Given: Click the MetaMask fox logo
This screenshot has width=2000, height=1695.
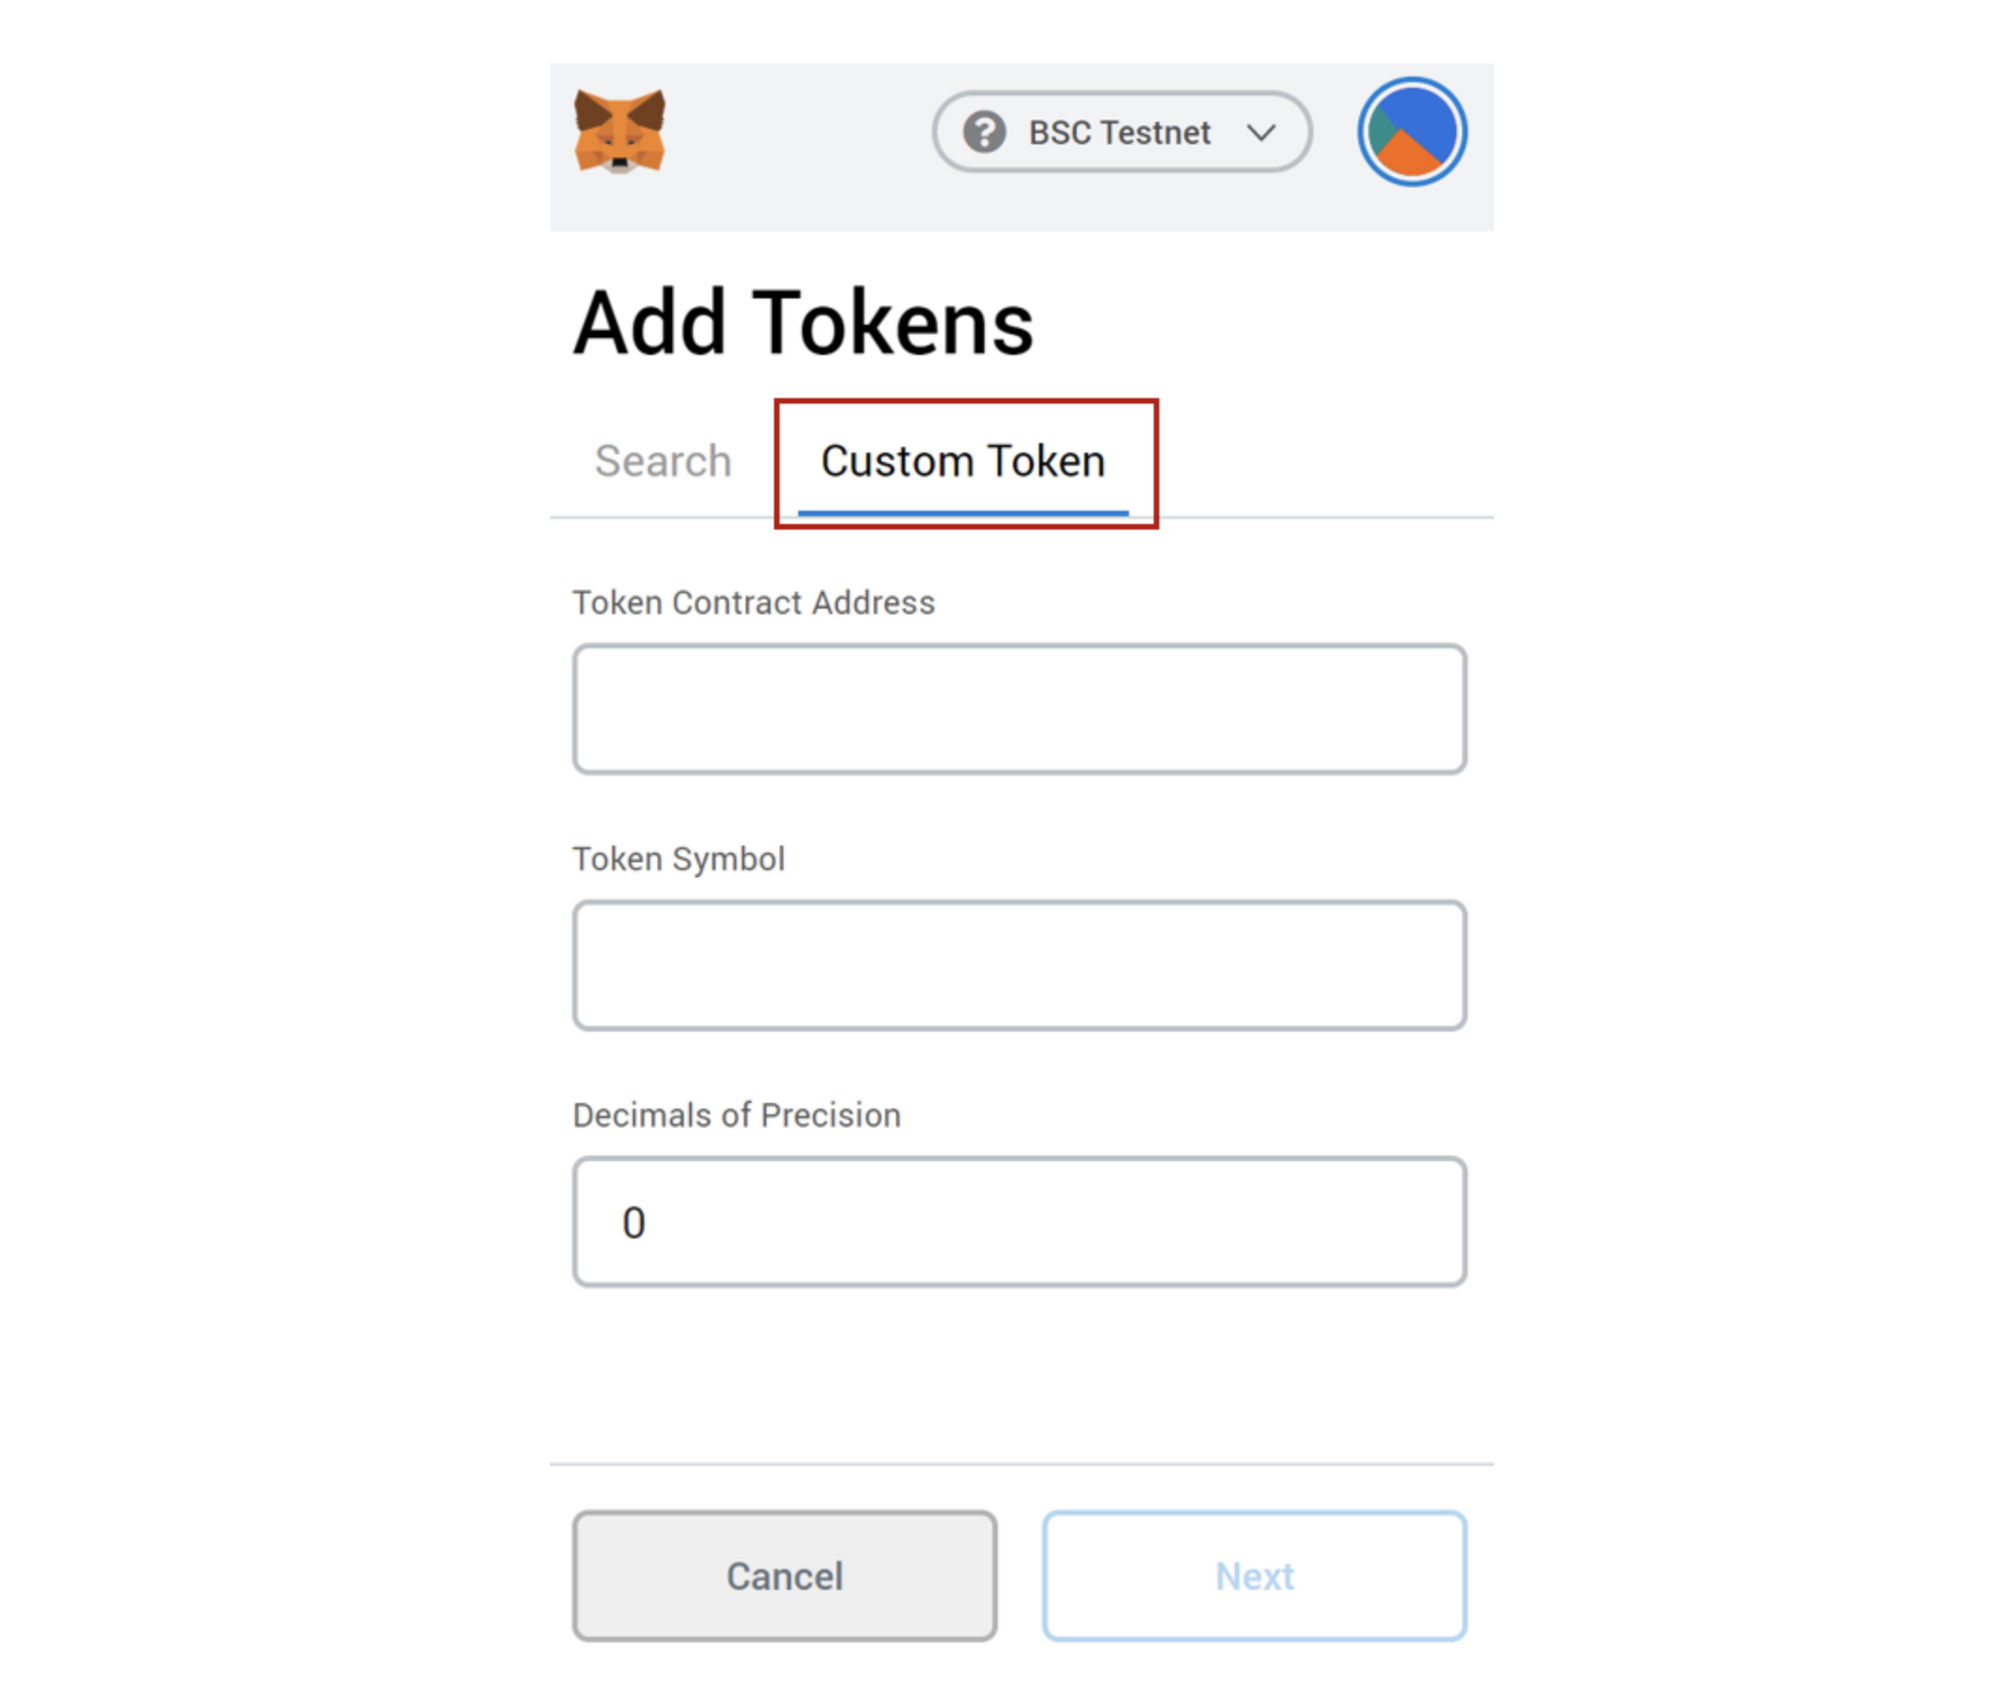Looking at the screenshot, I should (x=620, y=131).
